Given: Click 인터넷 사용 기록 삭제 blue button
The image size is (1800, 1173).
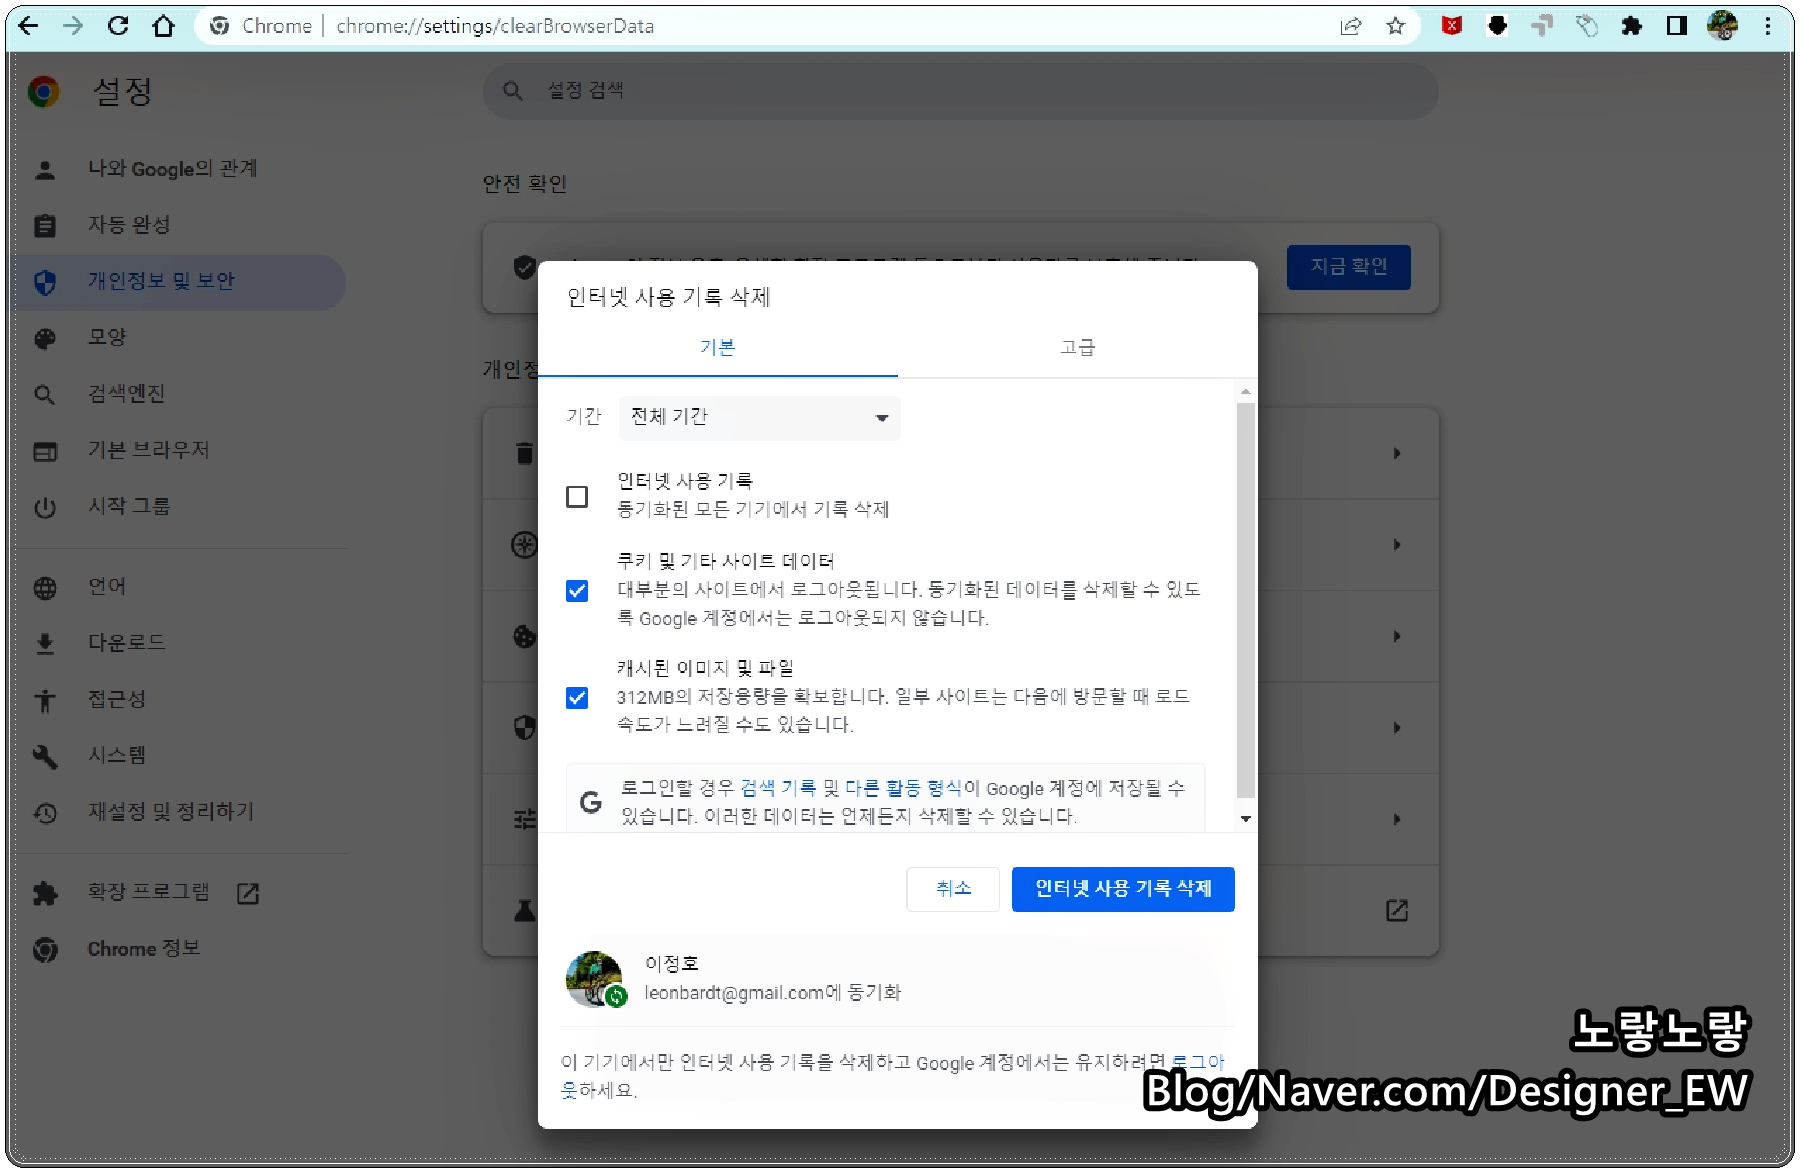Looking at the screenshot, I should pyautogui.click(x=1123, y=889).
